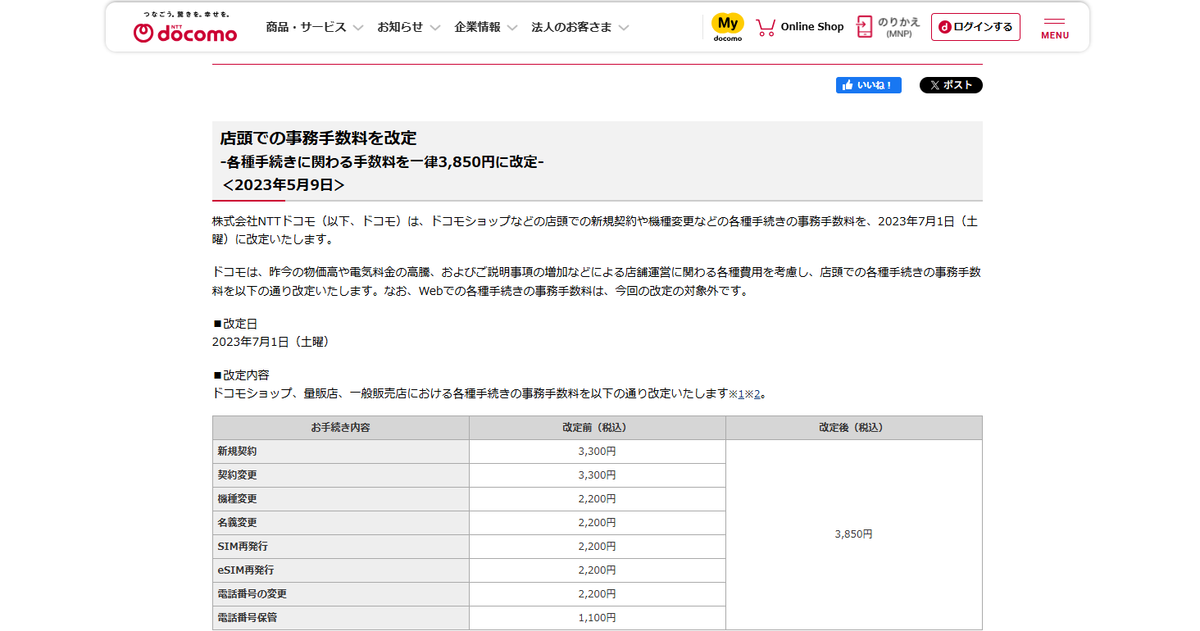Viewport: 1200px width, 631px height.
Task: Expand the 企業情報 menu
Action: click(485, 27)
